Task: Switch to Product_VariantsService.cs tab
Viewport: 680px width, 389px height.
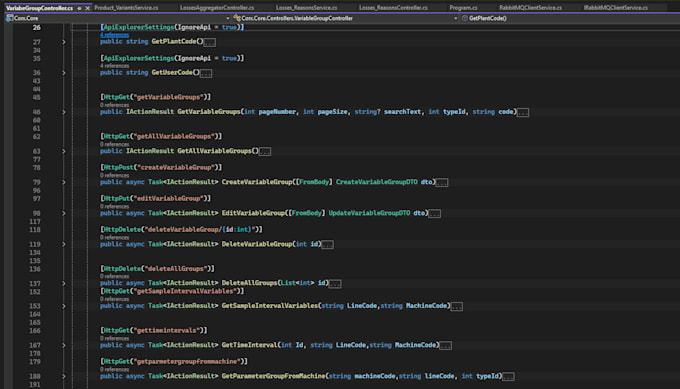Action: pos(126,8)
